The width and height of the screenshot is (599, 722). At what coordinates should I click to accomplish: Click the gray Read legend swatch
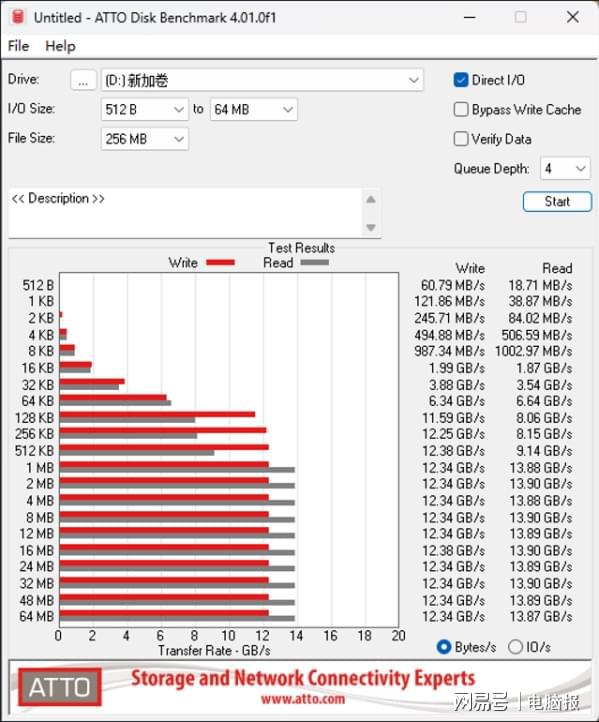pos(314,262)
